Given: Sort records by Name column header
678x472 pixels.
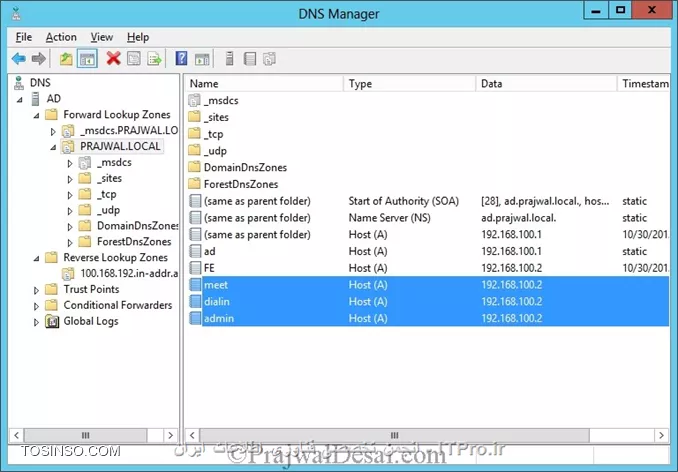Looking at the screenshot, I should point(265,83).
